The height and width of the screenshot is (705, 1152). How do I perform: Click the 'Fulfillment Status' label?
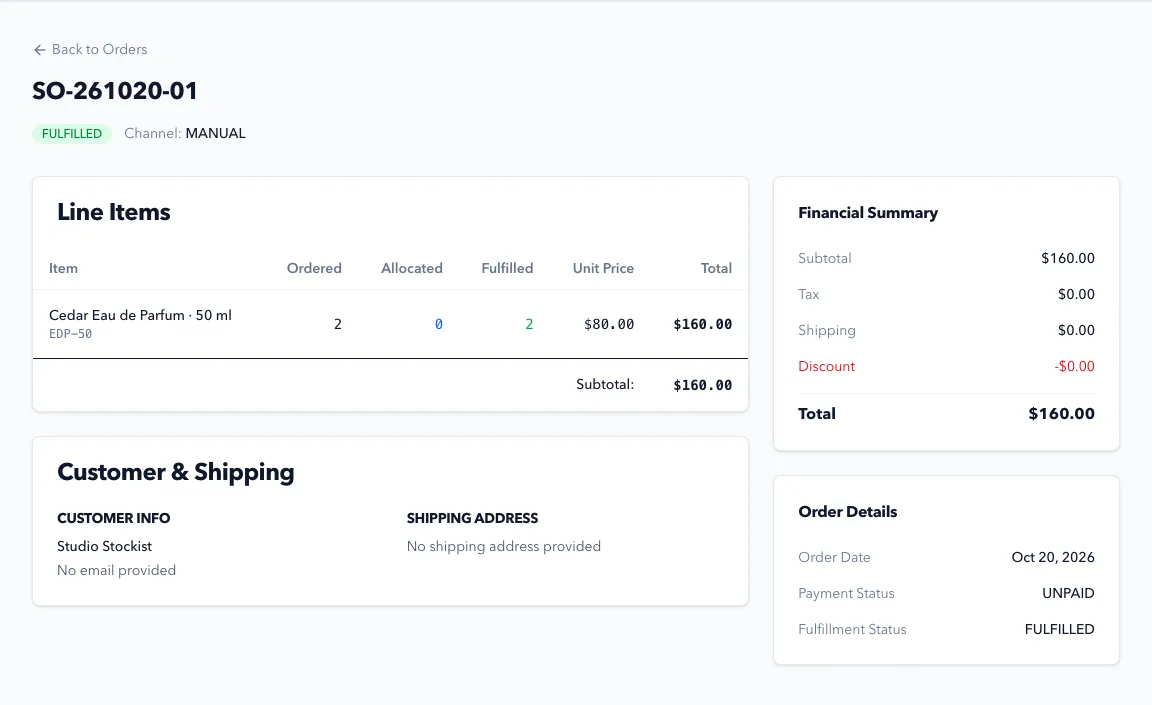[x=852, y=629]
